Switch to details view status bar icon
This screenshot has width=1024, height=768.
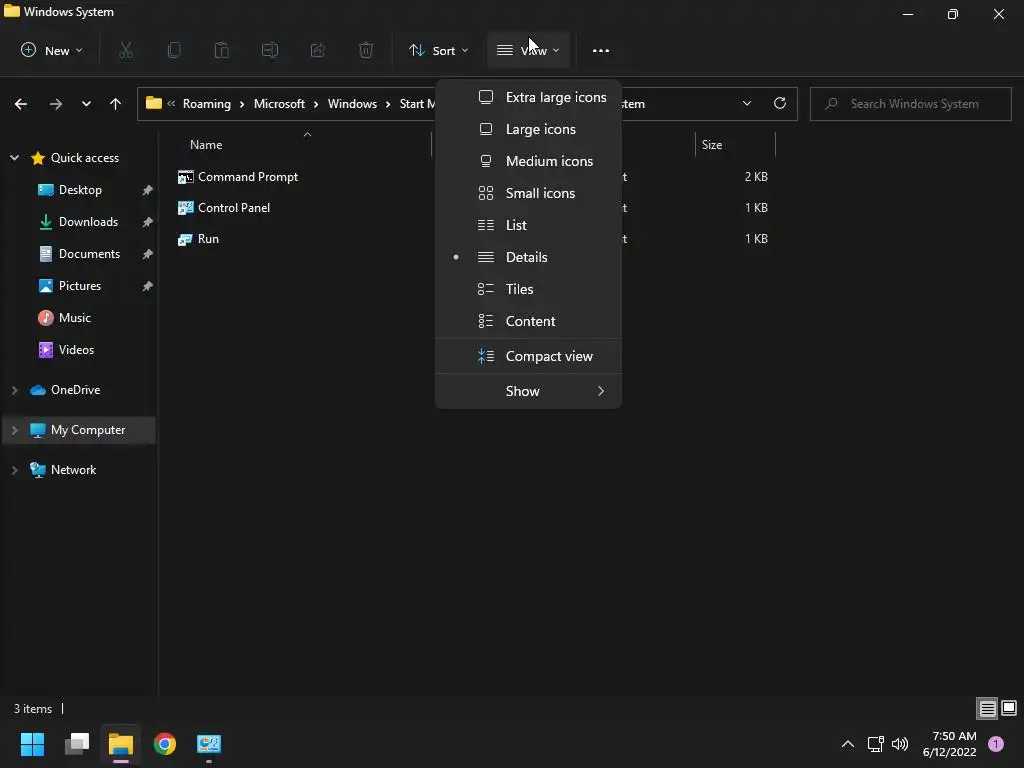point(987,708)
